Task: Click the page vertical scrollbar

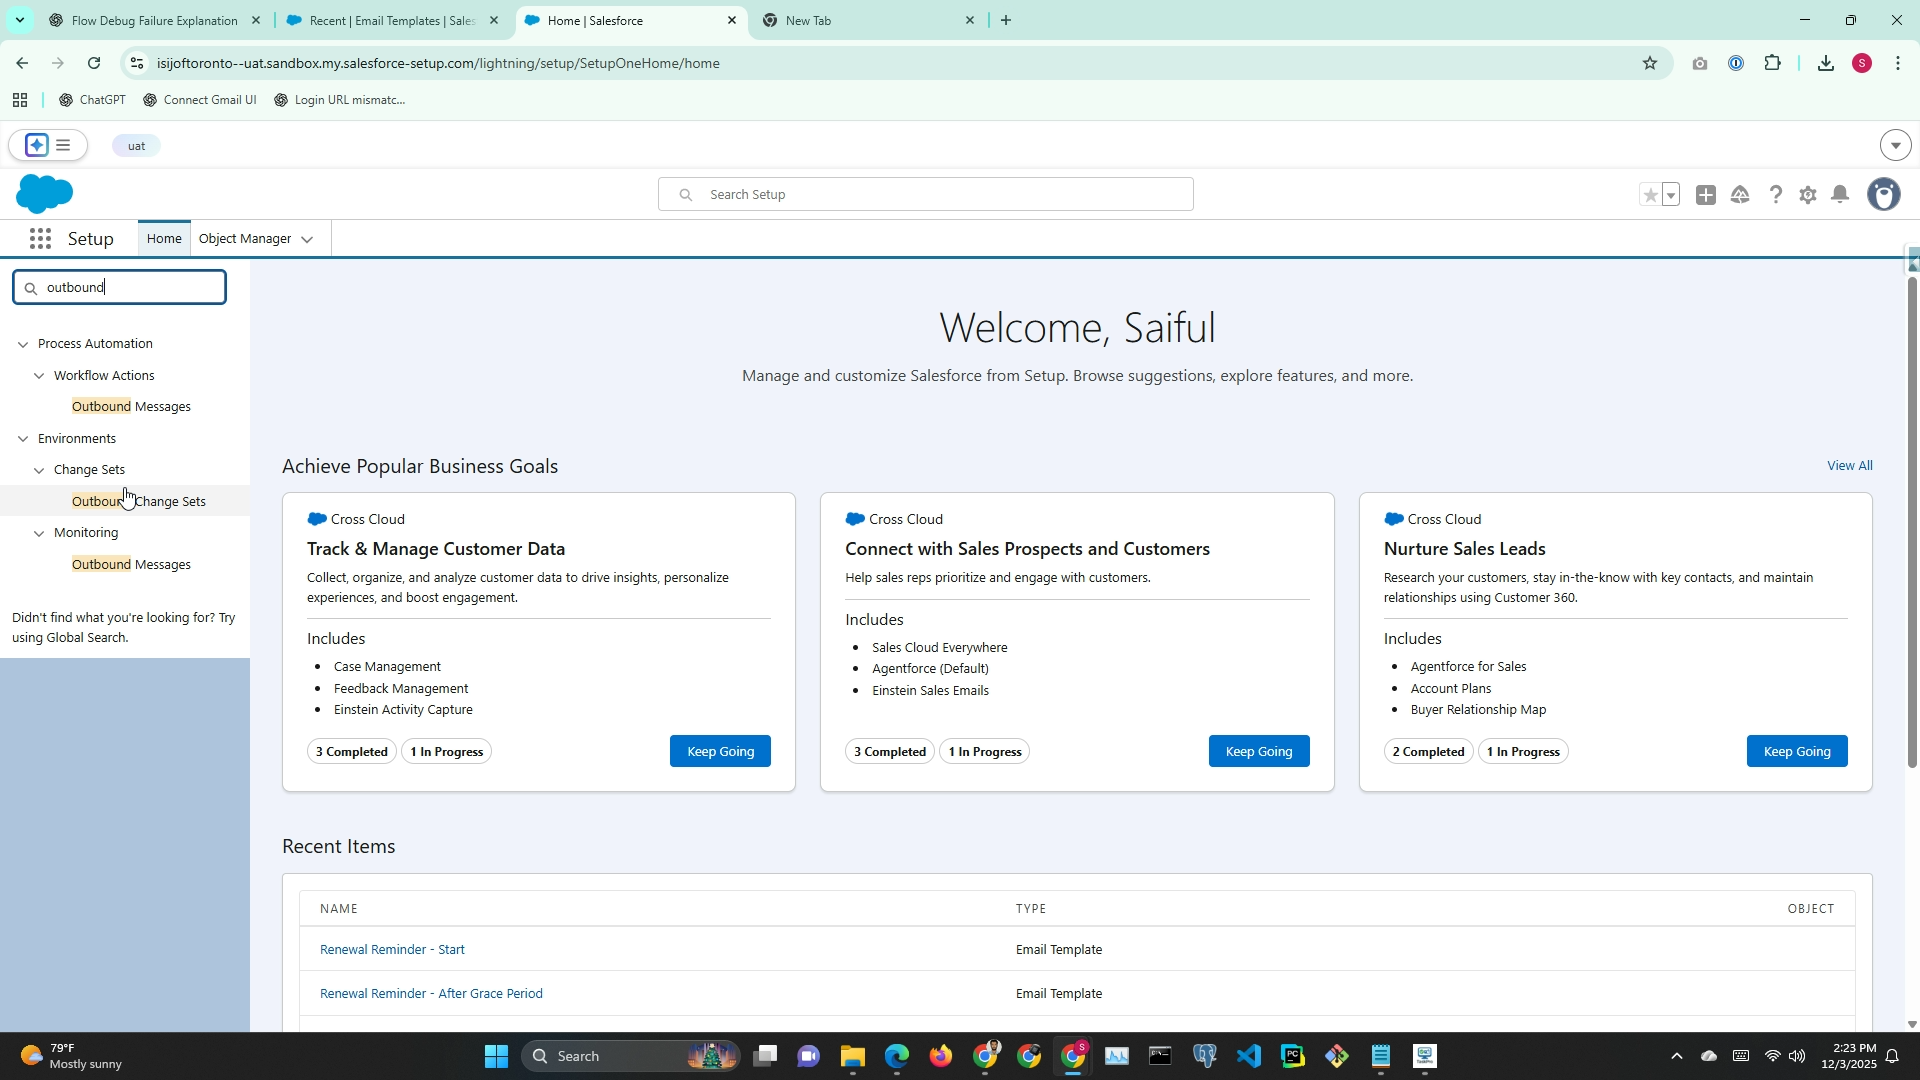Action: [1912, 520]
